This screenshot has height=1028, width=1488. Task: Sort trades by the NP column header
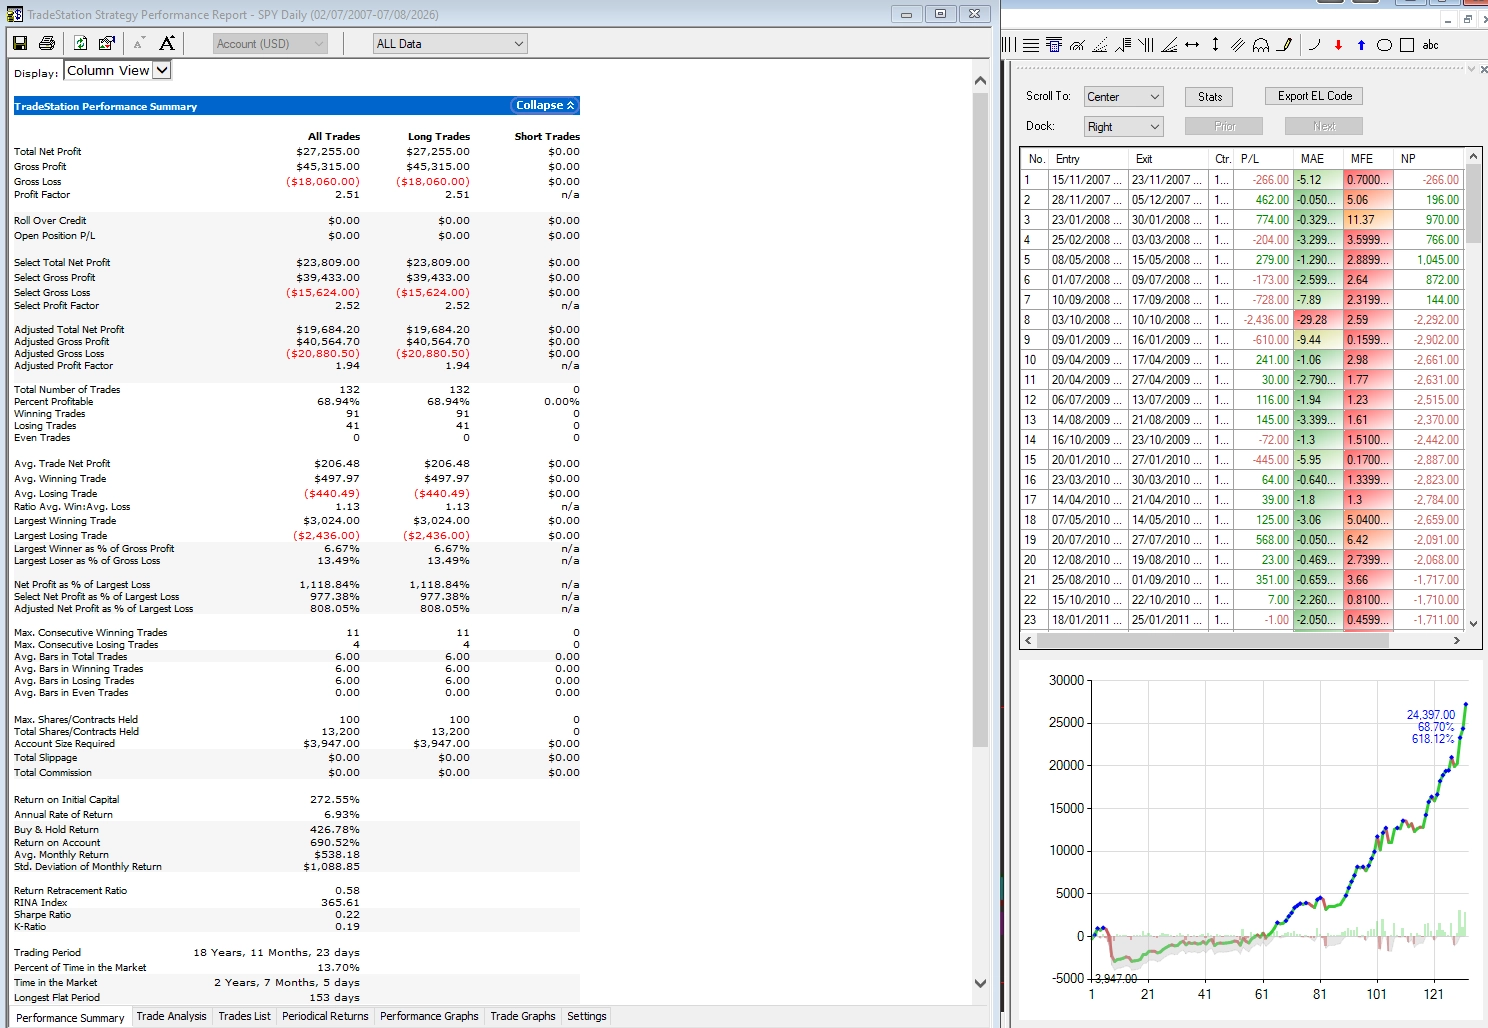point(1428,159)
